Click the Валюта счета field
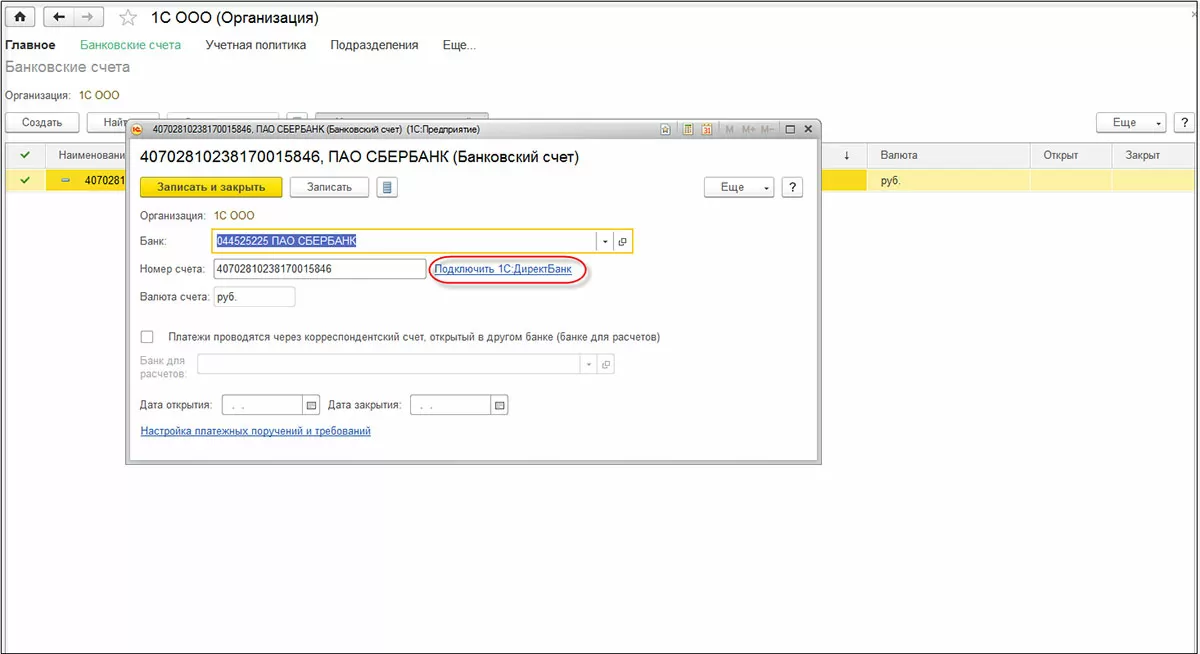 254,297
